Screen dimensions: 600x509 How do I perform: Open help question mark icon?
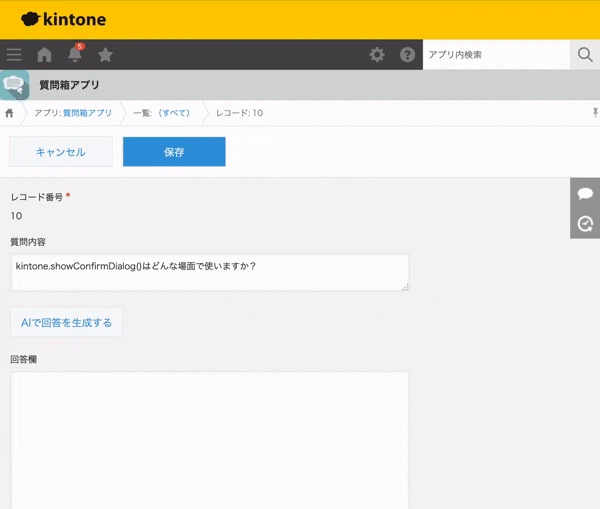click(408, 55)
